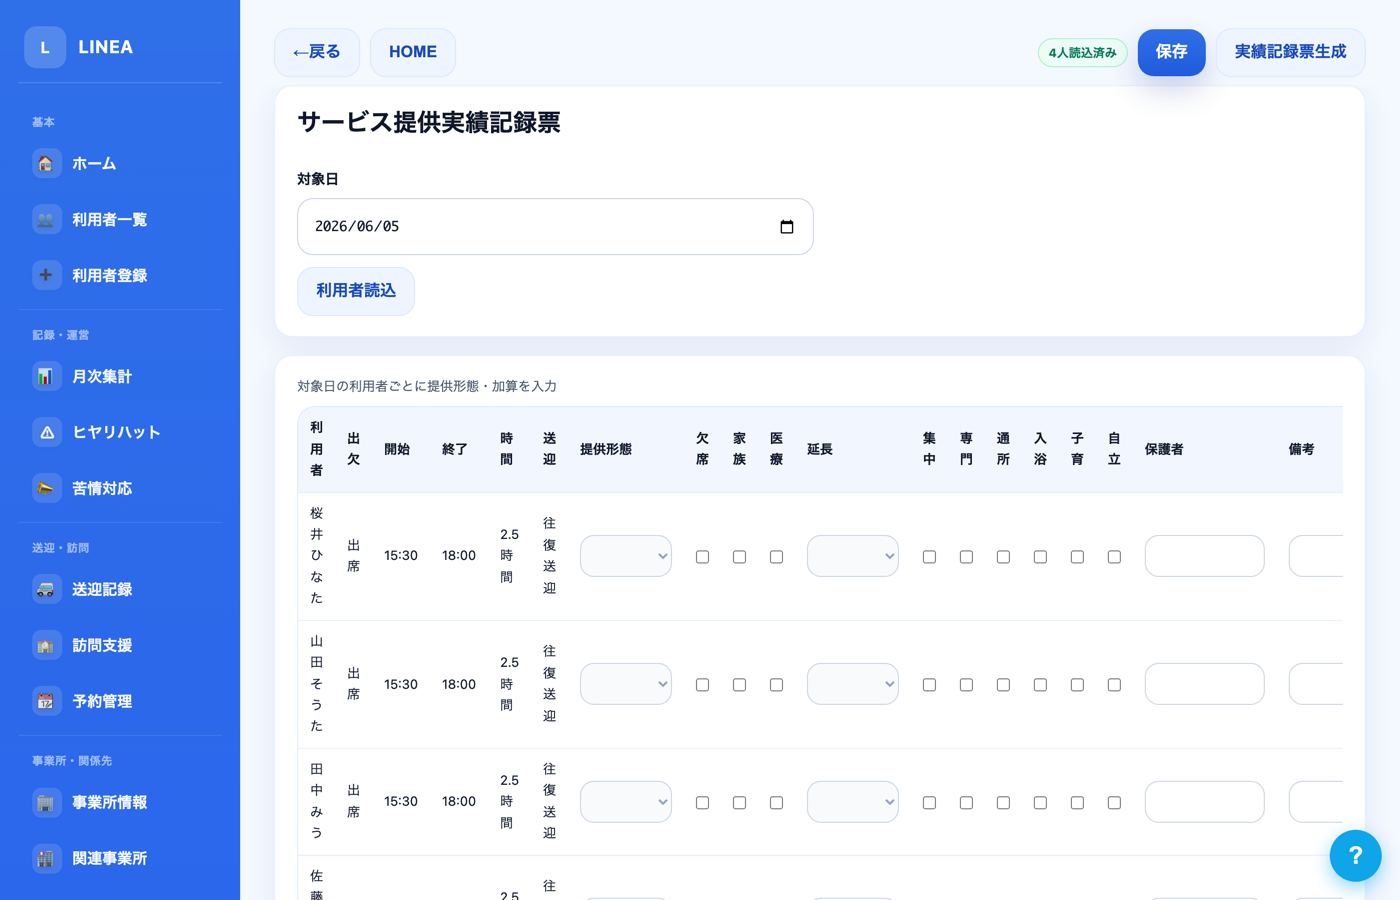Open 提供形態 dropdown for 桜井ひなた
Viewport: 1400px width, 900px height.
pos(626,556)
